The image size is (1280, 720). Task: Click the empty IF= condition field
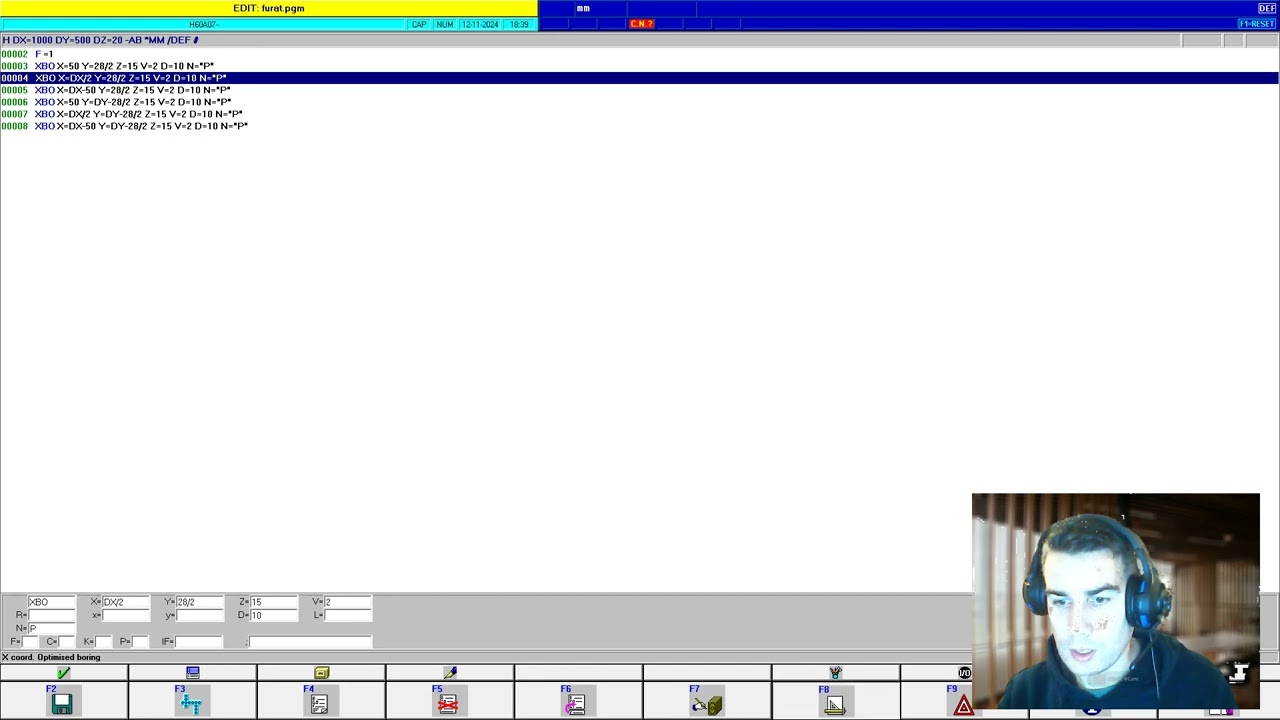tap(199, 641)
